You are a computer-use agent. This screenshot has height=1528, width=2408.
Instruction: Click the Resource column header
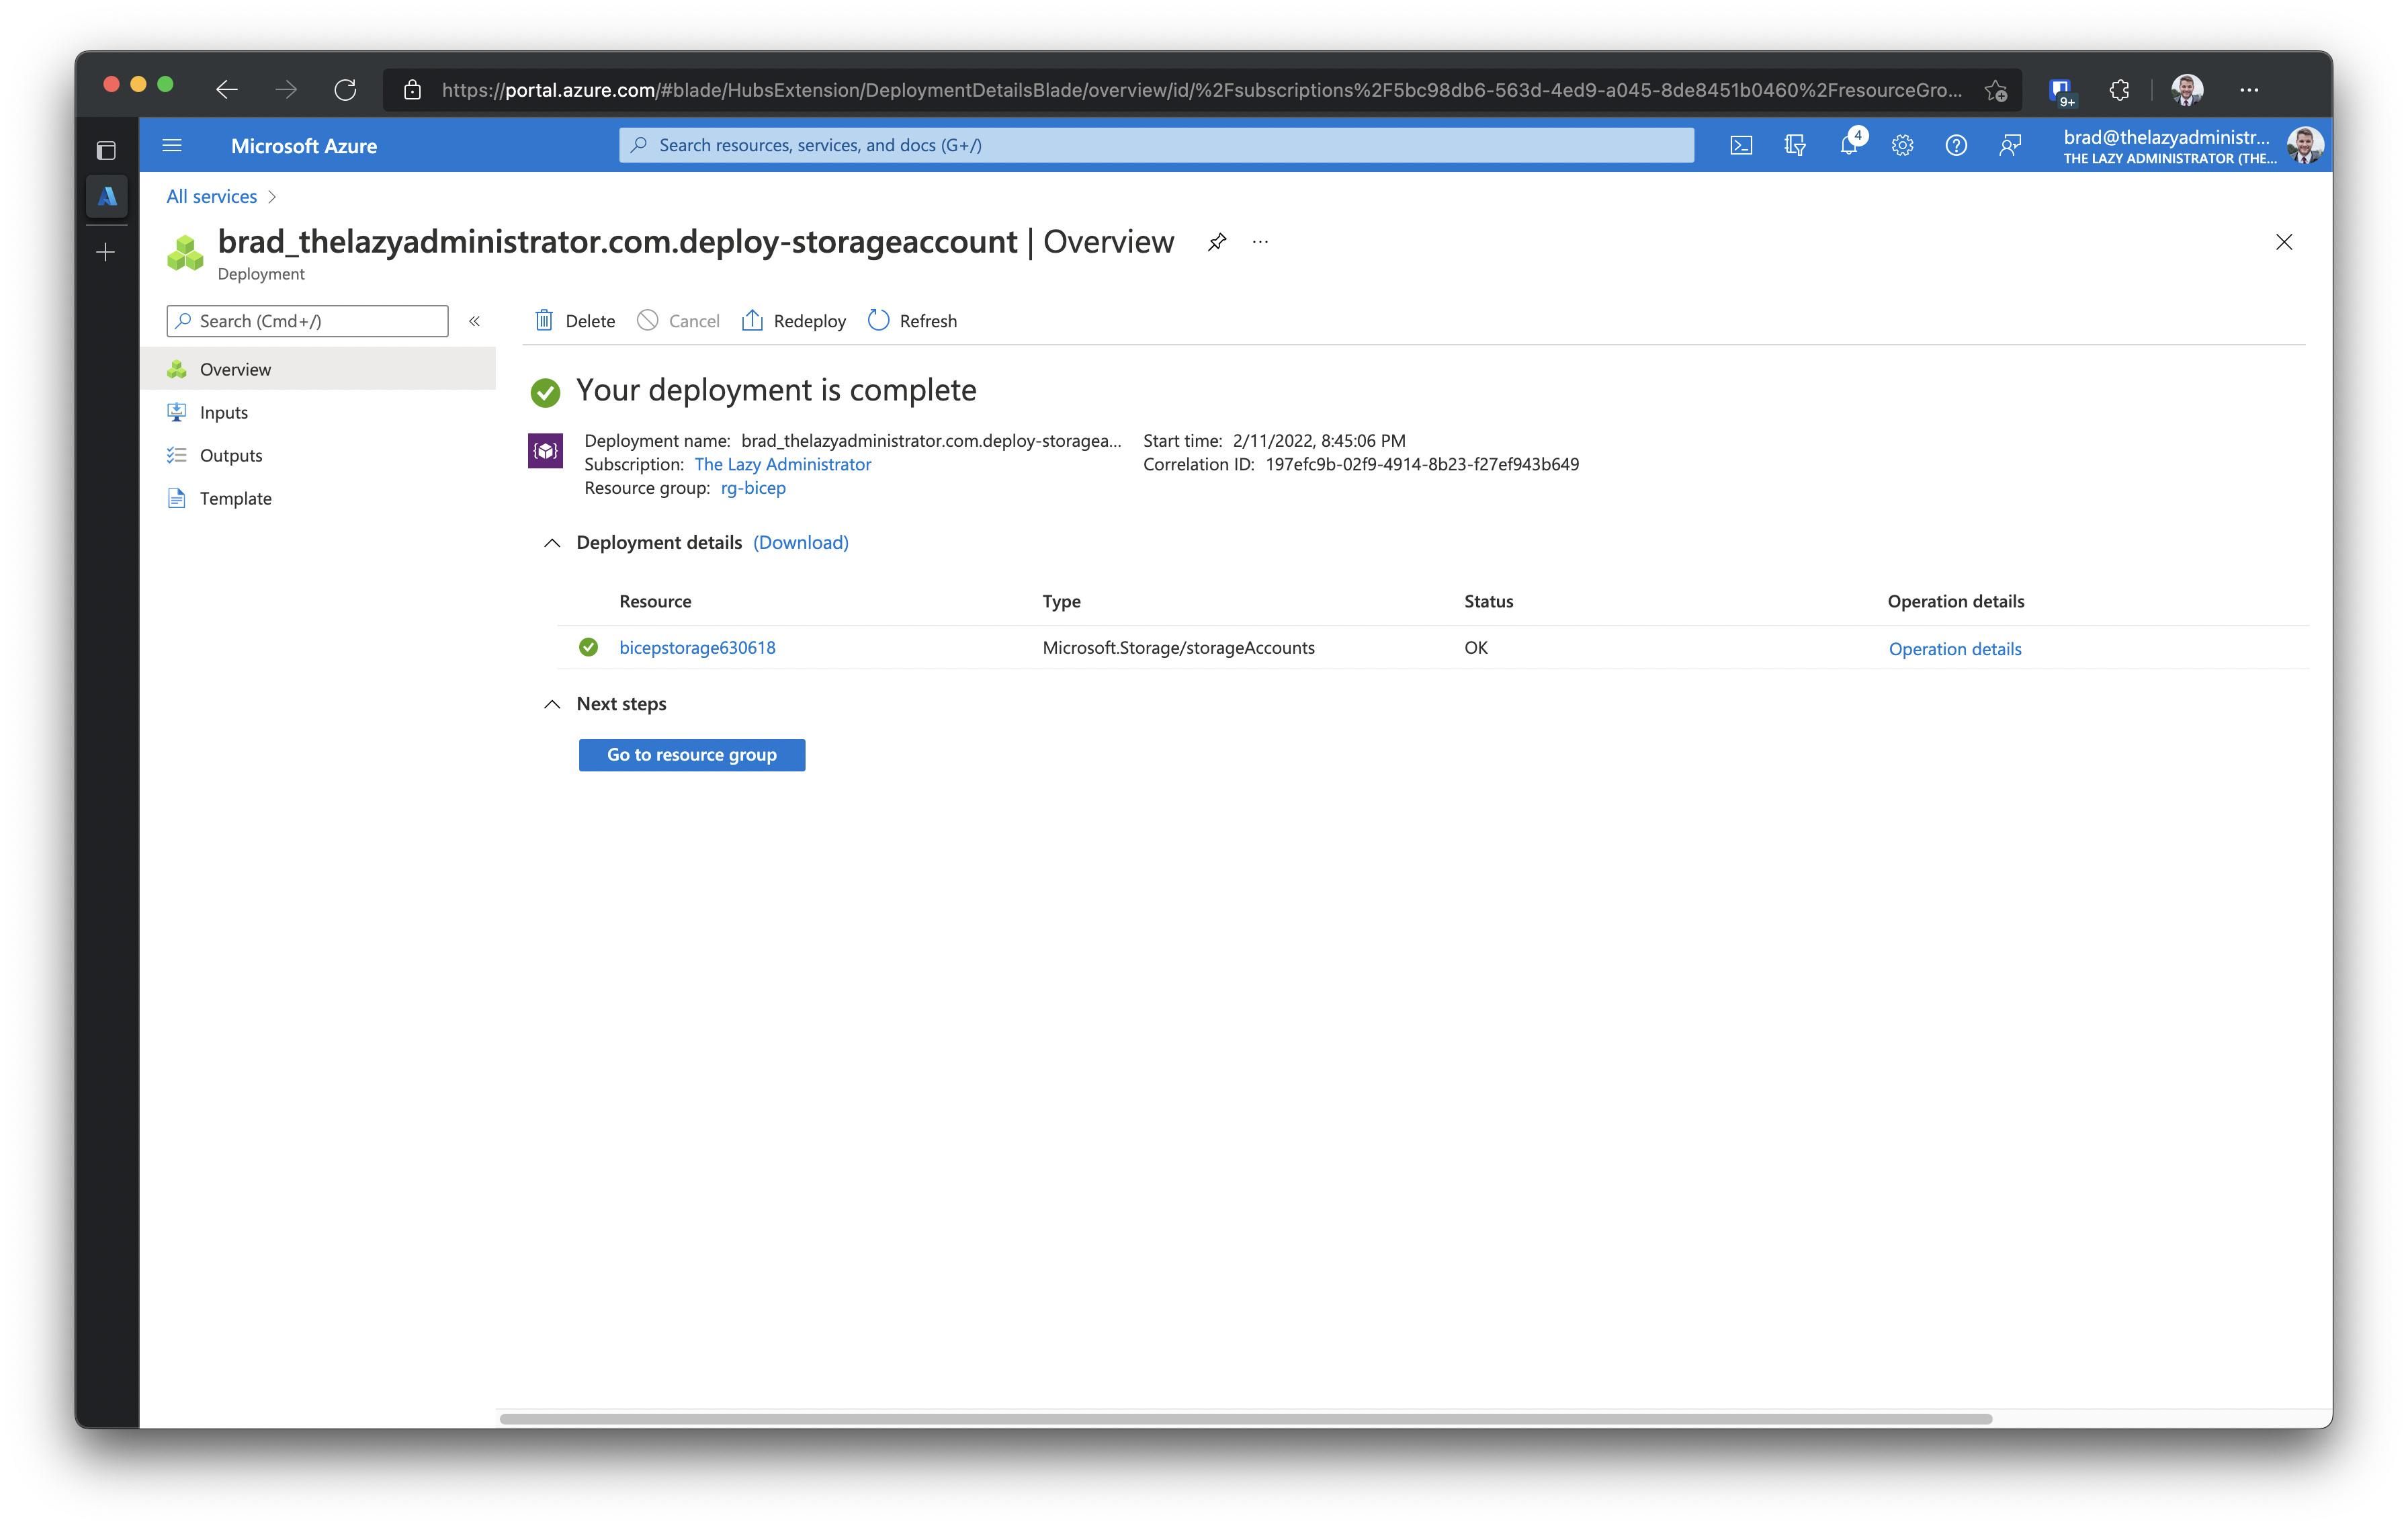point(655,601)
